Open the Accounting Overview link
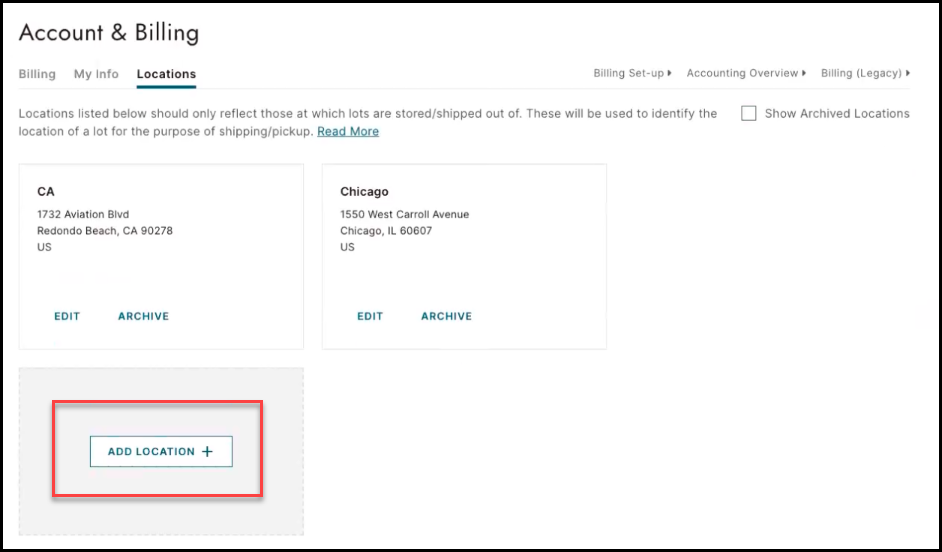942x552 pixels. click(x=746, y=73)
